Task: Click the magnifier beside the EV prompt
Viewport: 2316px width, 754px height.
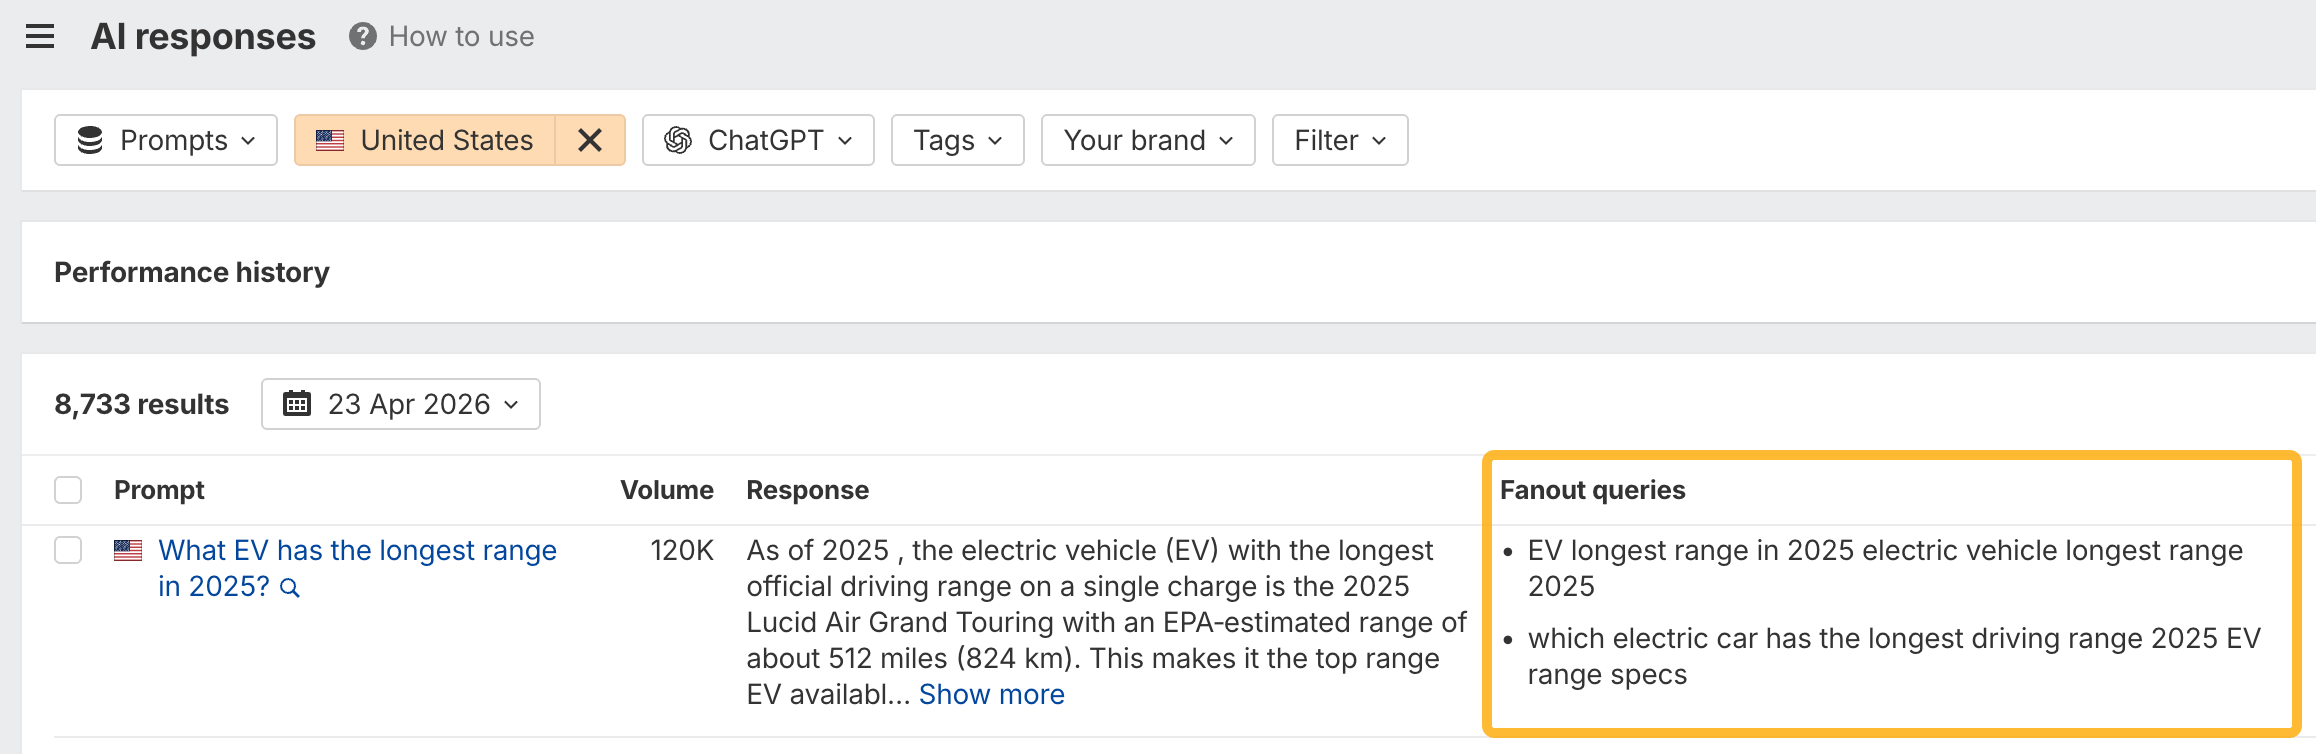Action: [x=291, y=589]
